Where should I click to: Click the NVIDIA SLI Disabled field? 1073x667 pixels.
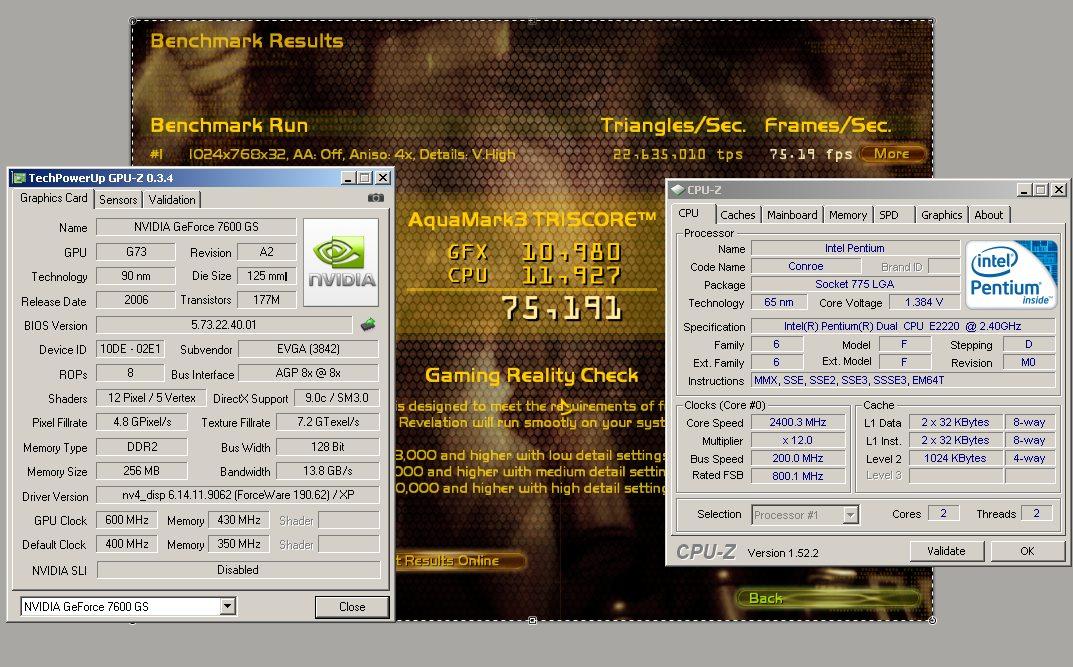[238, 570]
